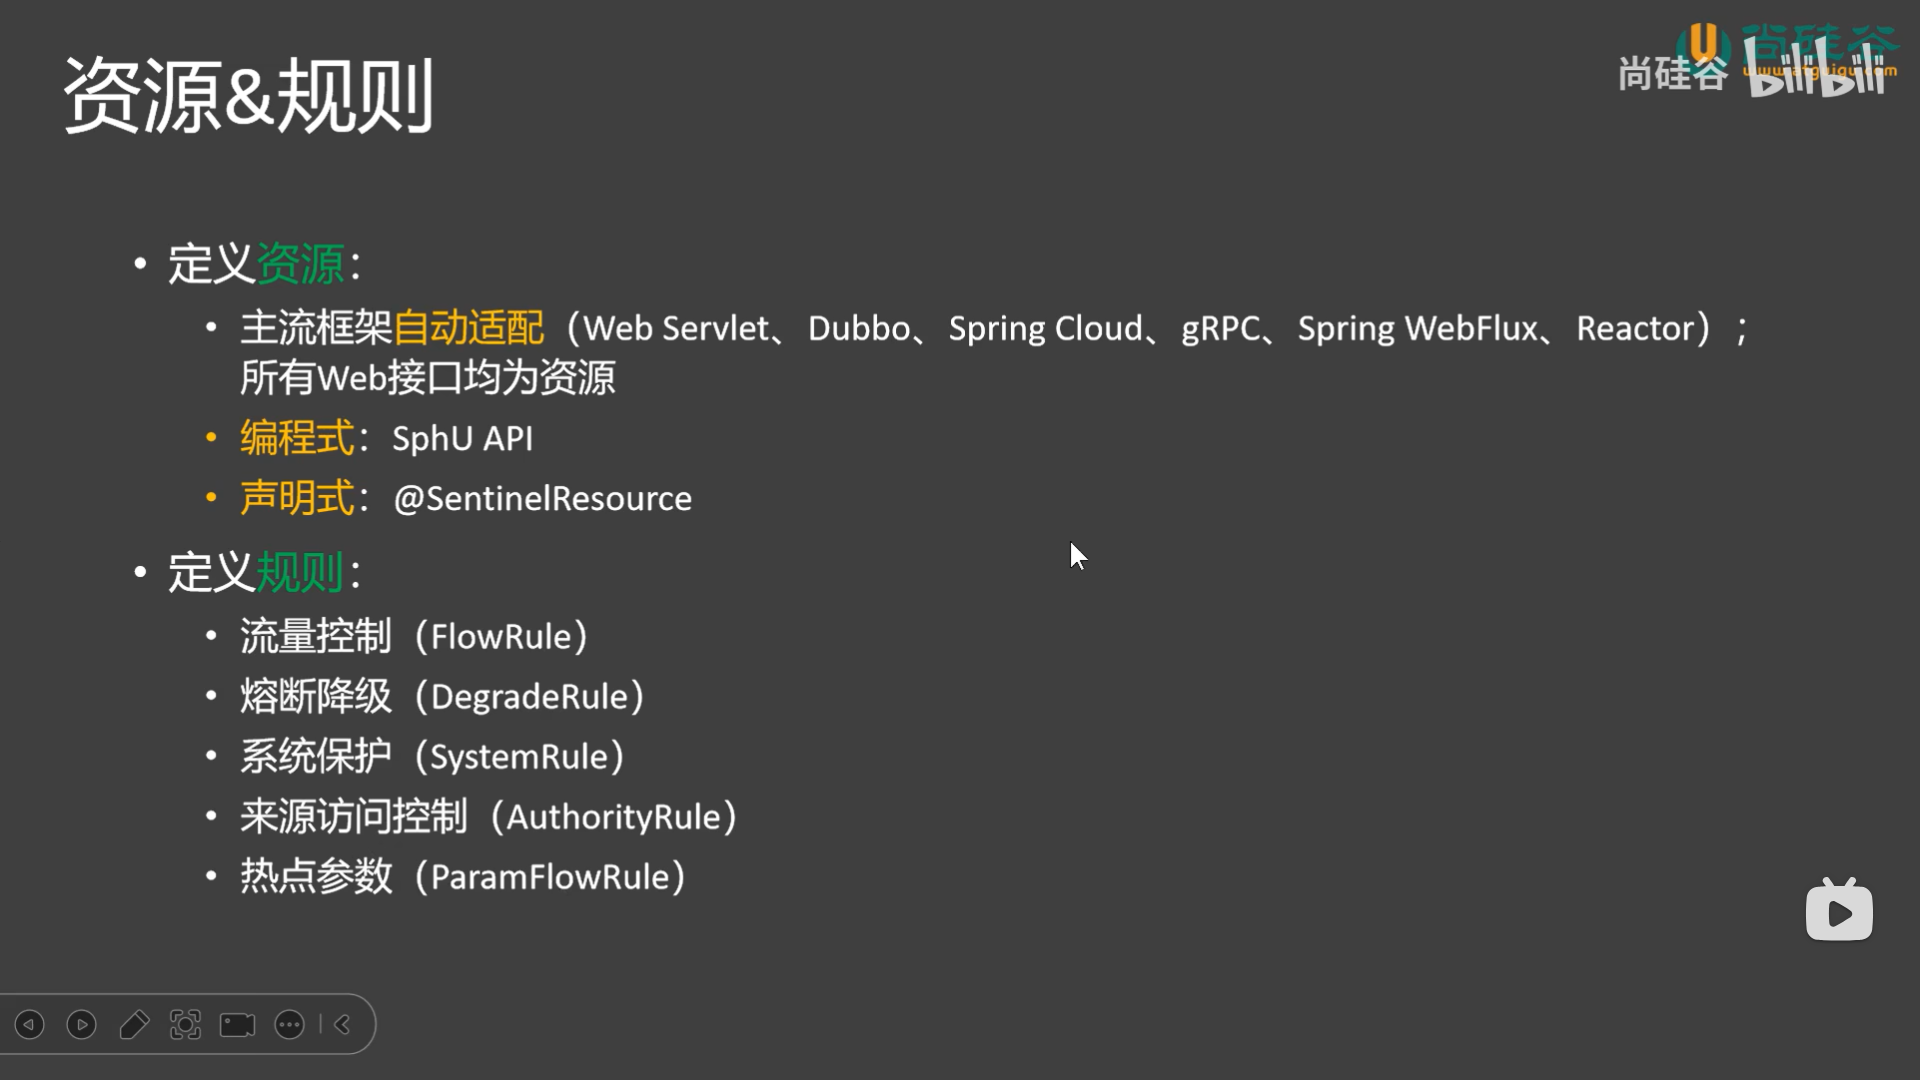Click the camera recording icon
Screen dimensions: 1920x1080
[236, 1025]
